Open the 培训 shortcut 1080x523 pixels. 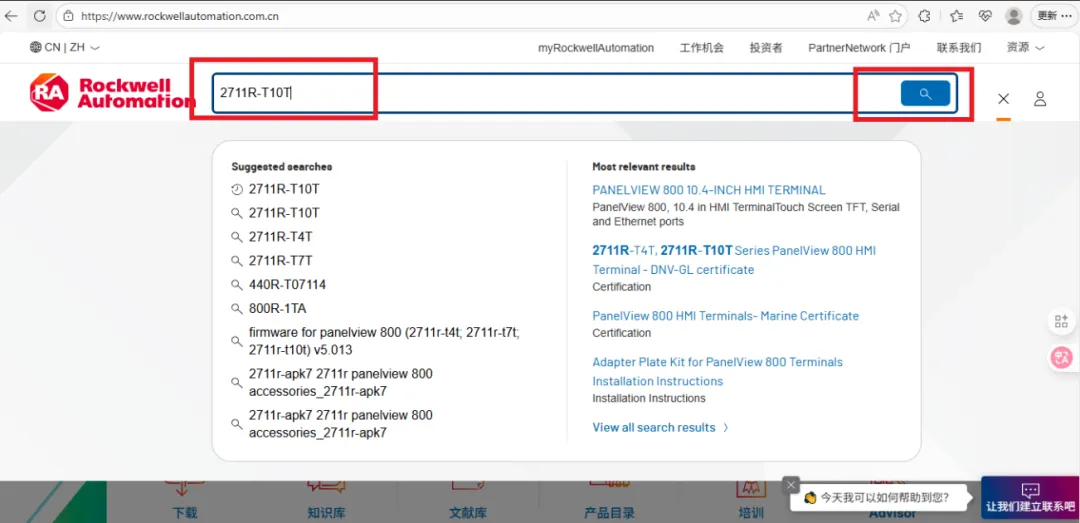coord(751,513)
